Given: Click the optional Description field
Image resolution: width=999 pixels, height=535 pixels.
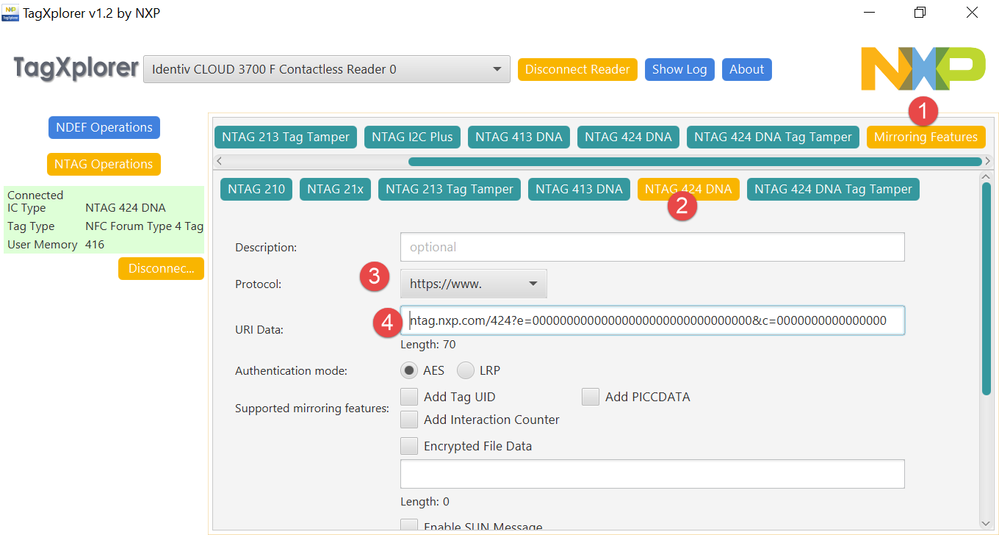Looking at the screenshot, I should [652, 247].
